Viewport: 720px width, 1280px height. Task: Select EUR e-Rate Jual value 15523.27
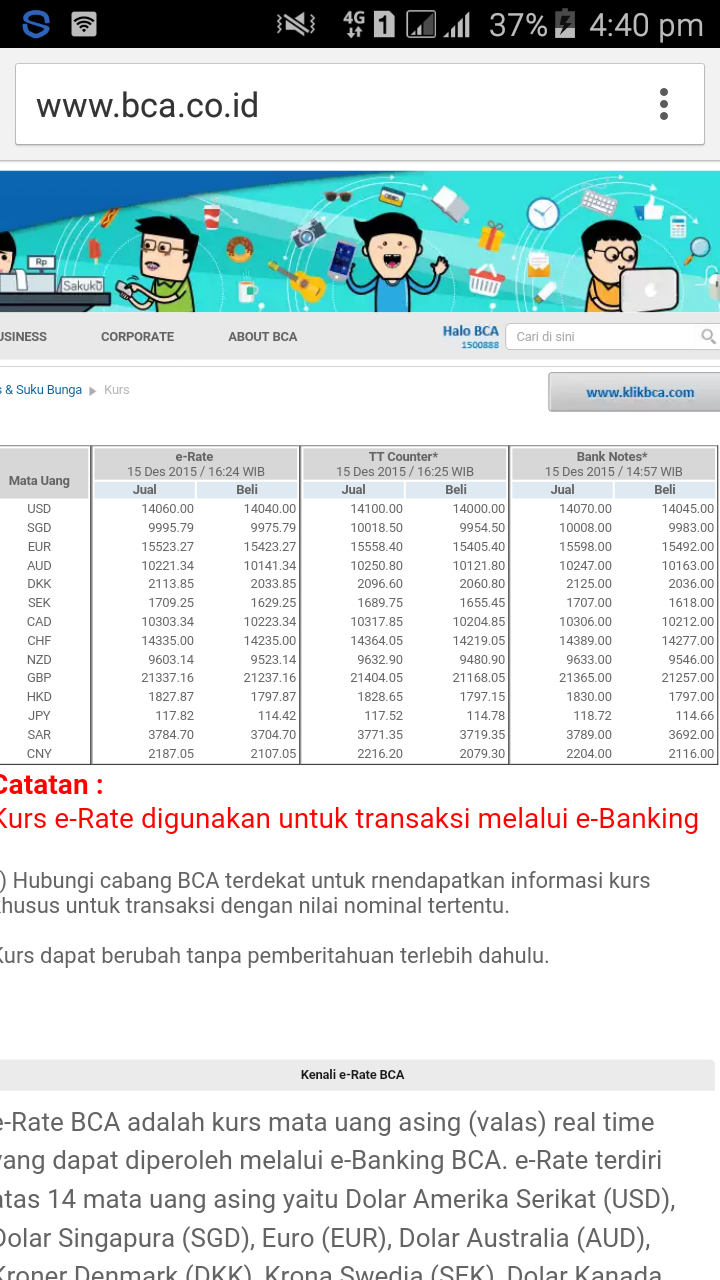(167, 547)
